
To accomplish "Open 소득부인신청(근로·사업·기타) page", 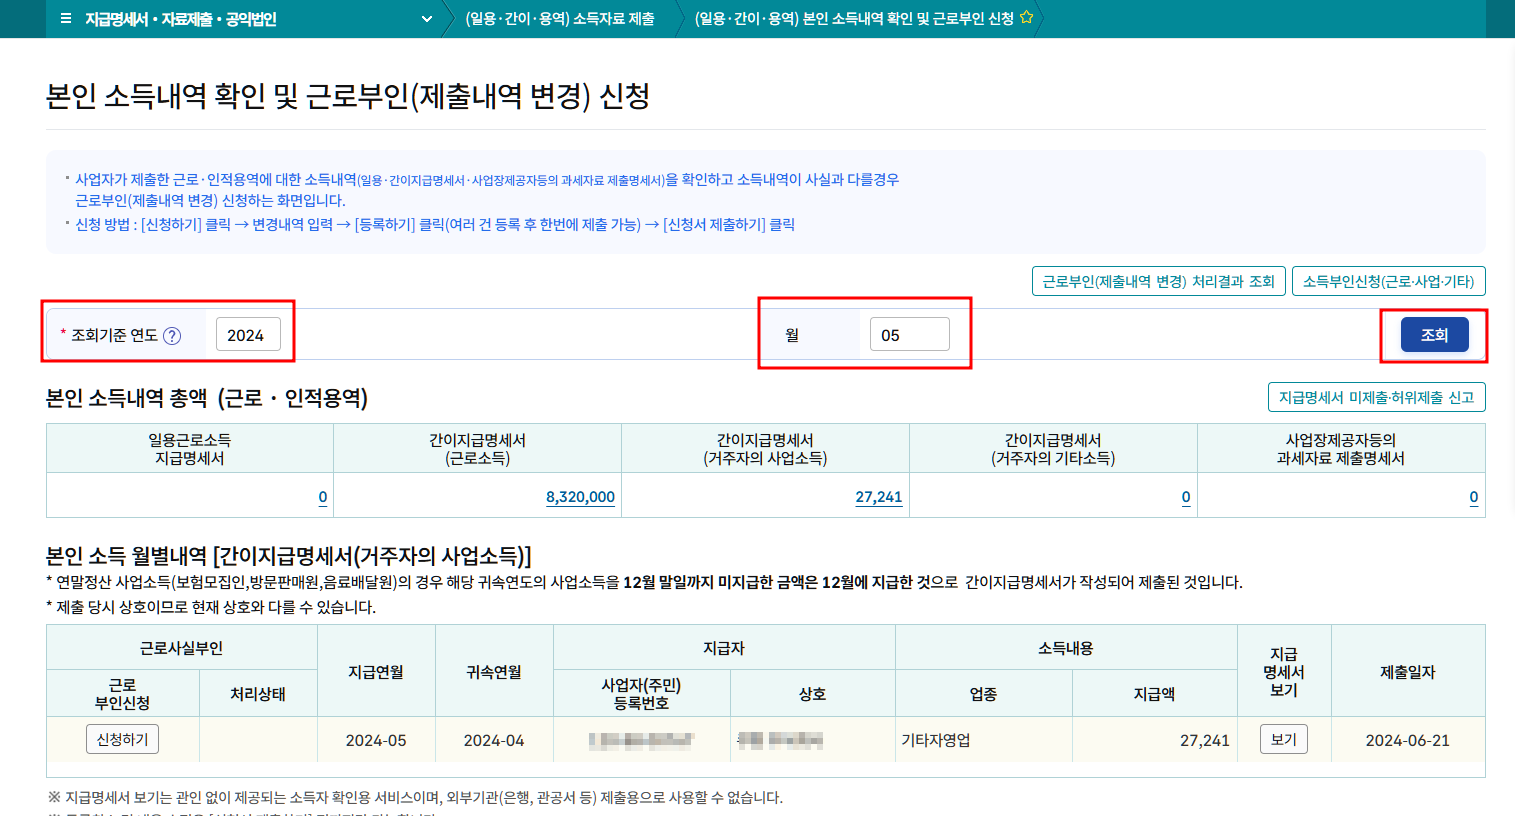I will [x=1388, y=281].
